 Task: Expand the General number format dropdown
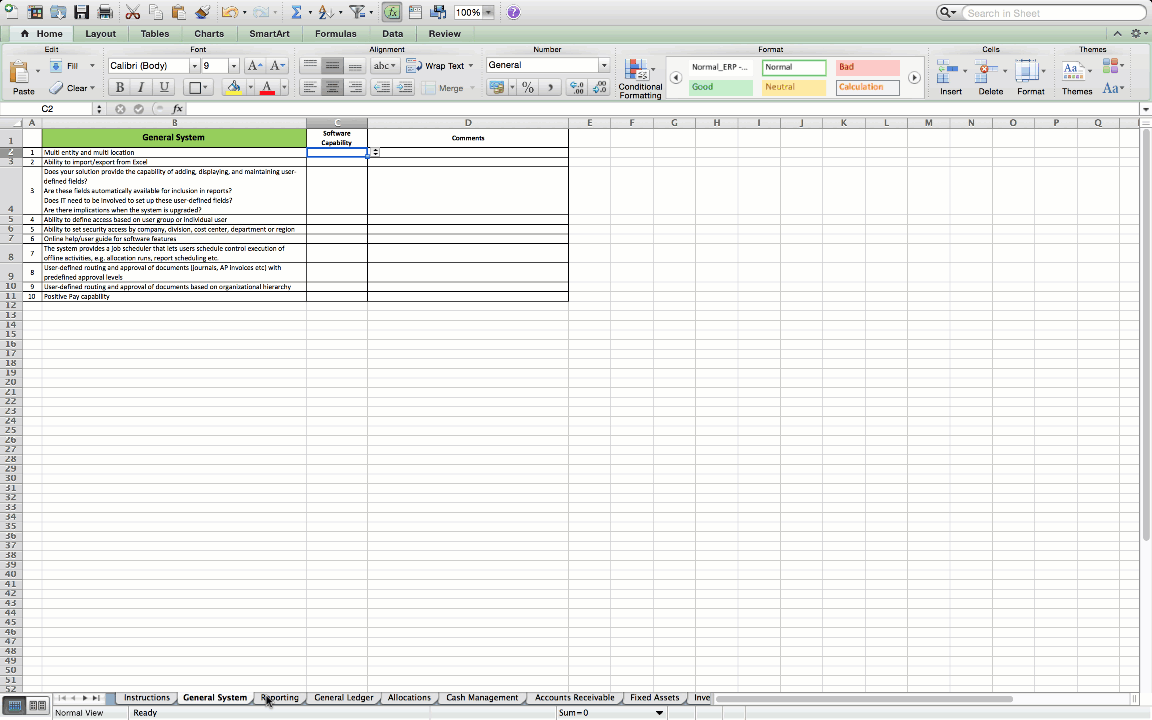603,66
